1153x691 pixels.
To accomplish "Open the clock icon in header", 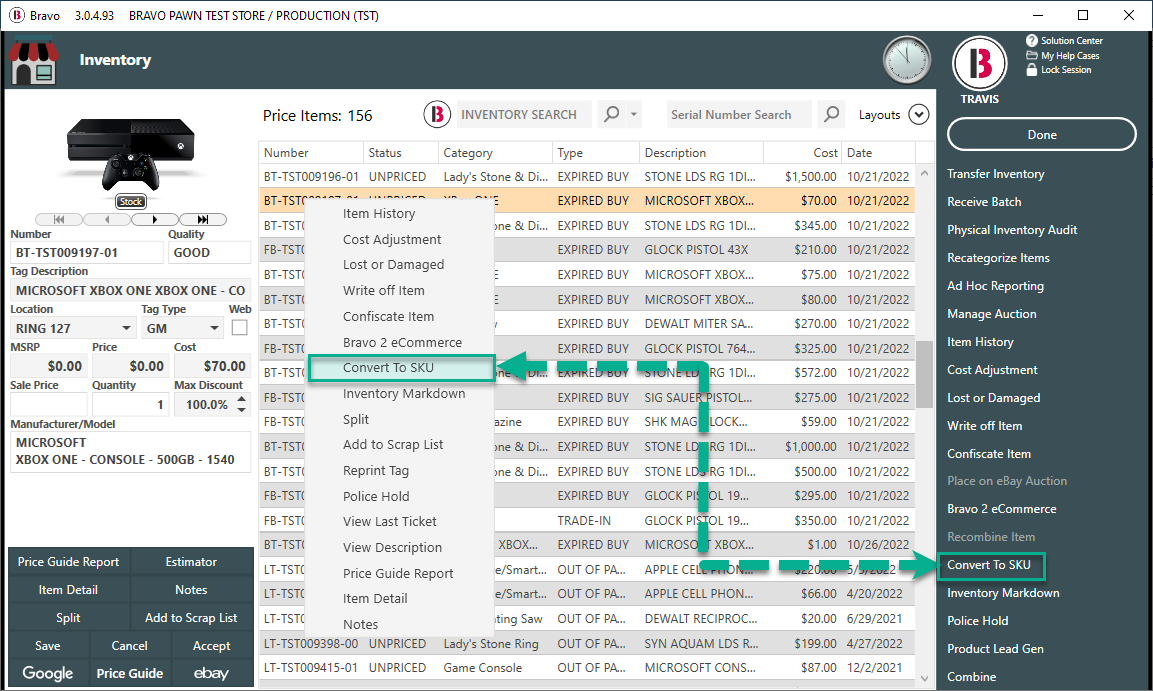I will 907,60.
